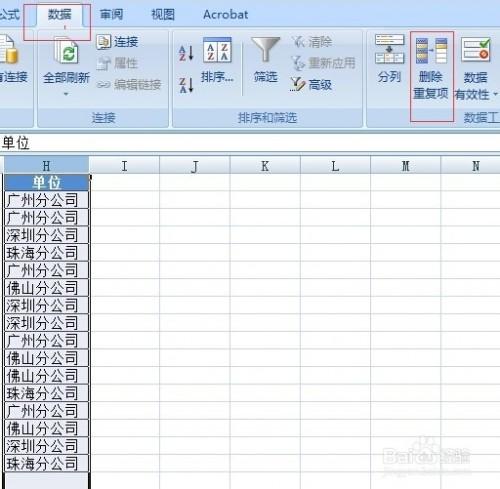The height and width of the screenshot is (489, 500).
Task: Click the 编辑链接 edit links button
Action: 129,85
